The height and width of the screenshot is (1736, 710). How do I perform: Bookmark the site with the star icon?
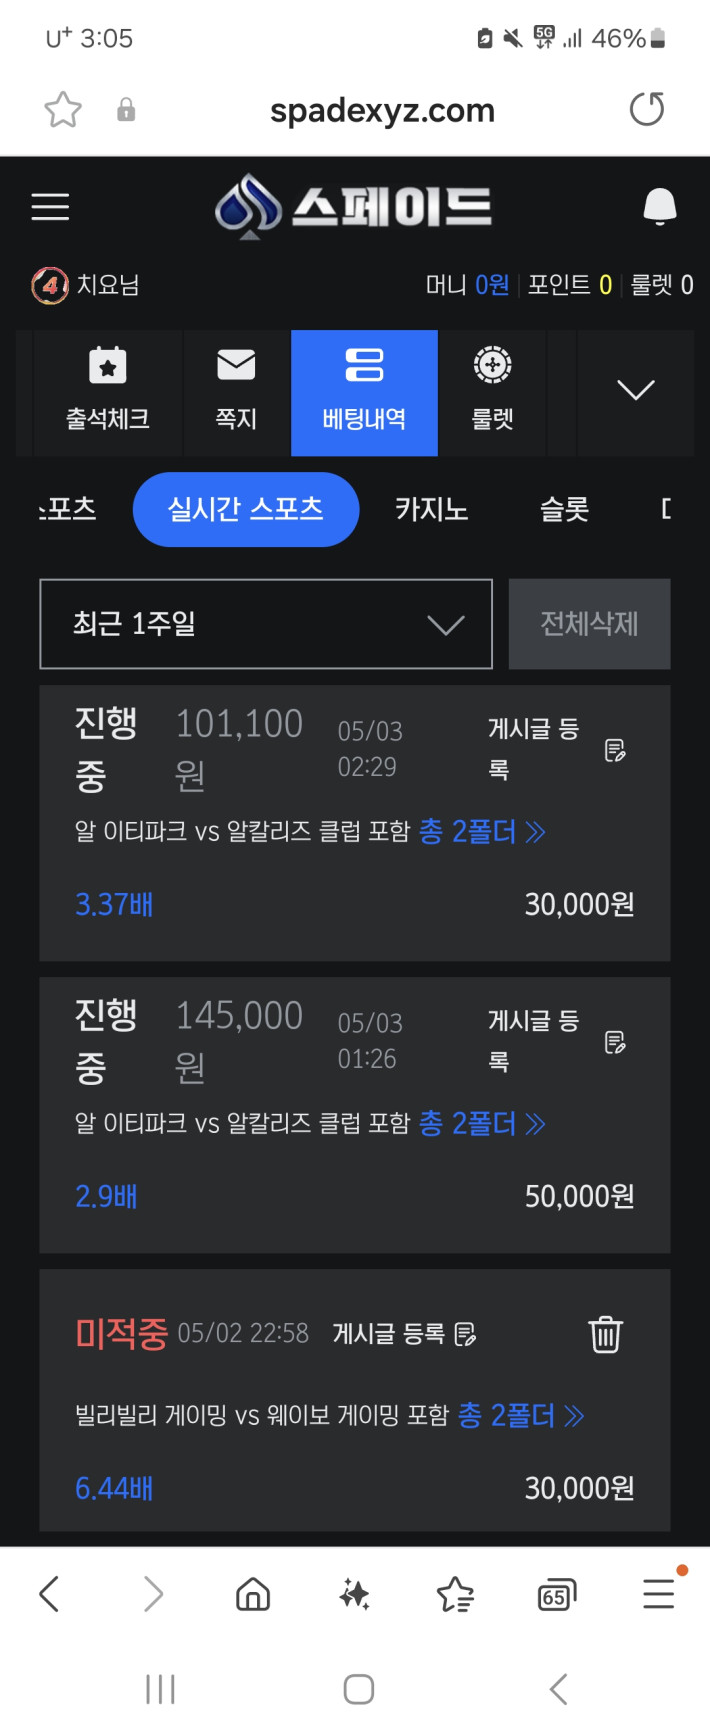[x=63, y=109]
